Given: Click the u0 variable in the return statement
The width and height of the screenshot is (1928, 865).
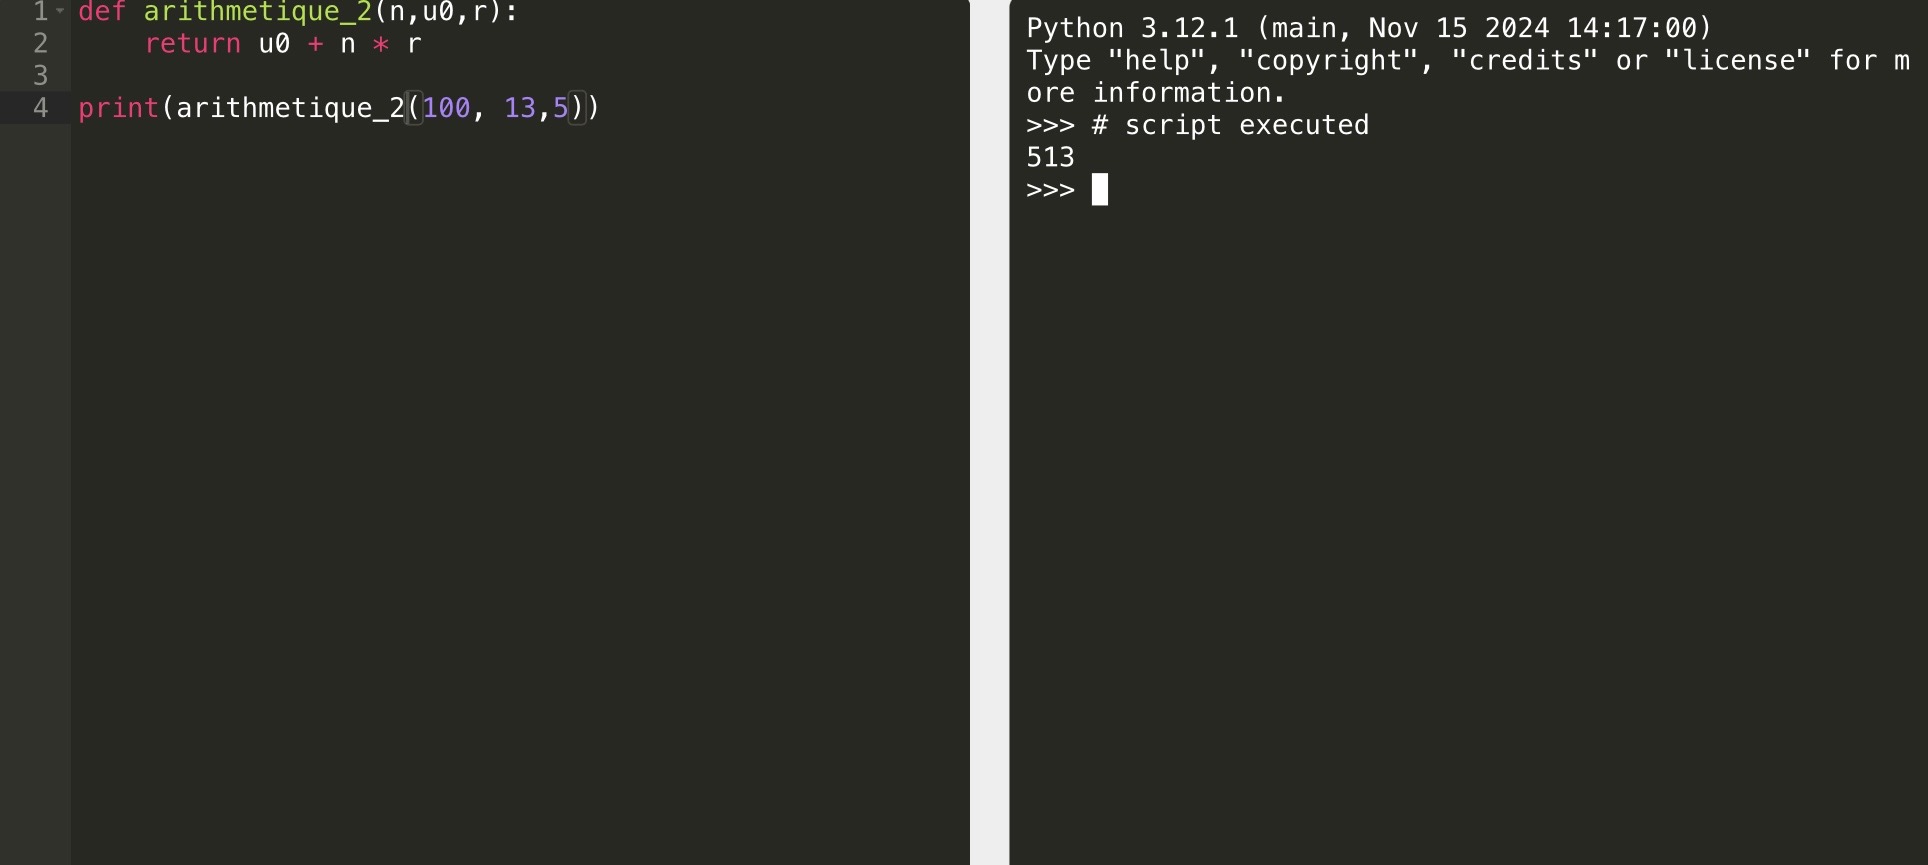Looking at the screenshot, I should coord(274,44).
